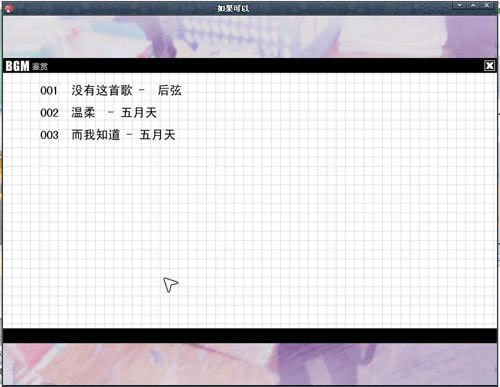Click the background artwork above the BGM panel
The height and width of the screenshot is (387, 500).
coord(250,37)
